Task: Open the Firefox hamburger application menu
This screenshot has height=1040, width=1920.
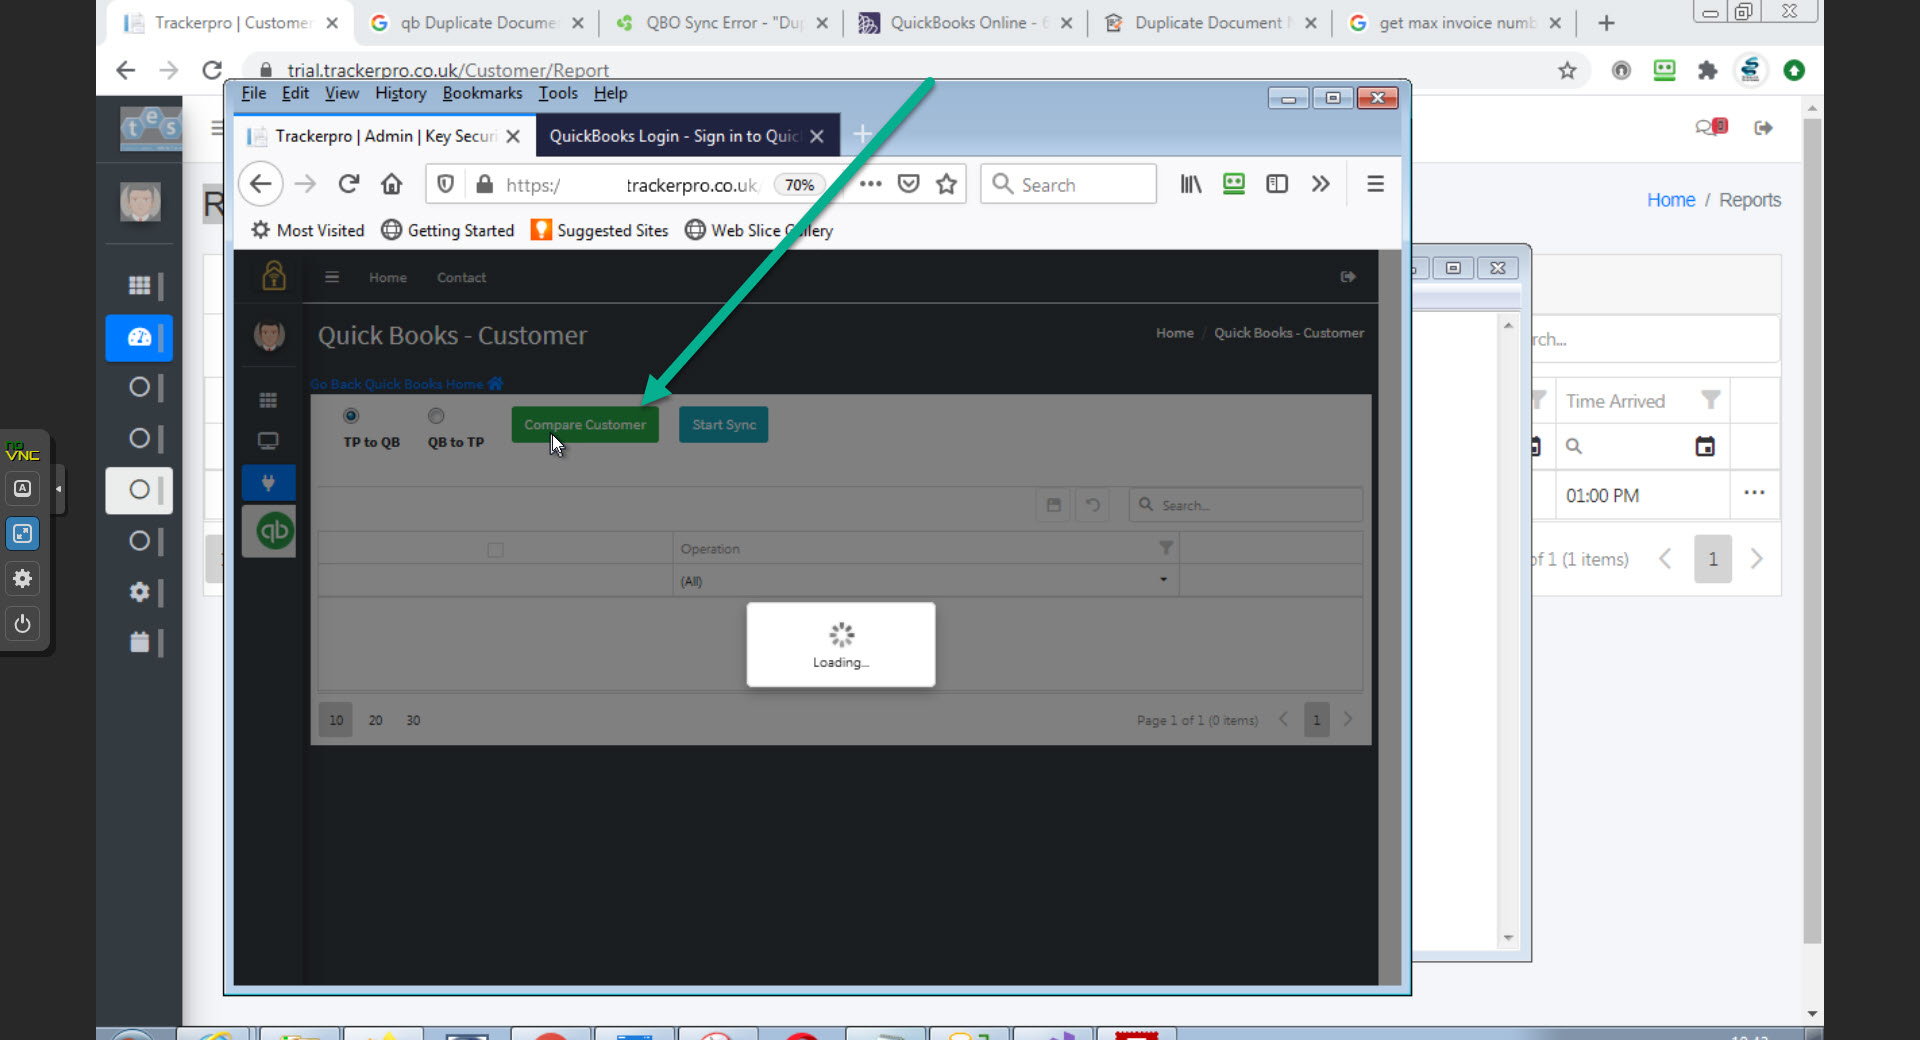Action: 1376,184
